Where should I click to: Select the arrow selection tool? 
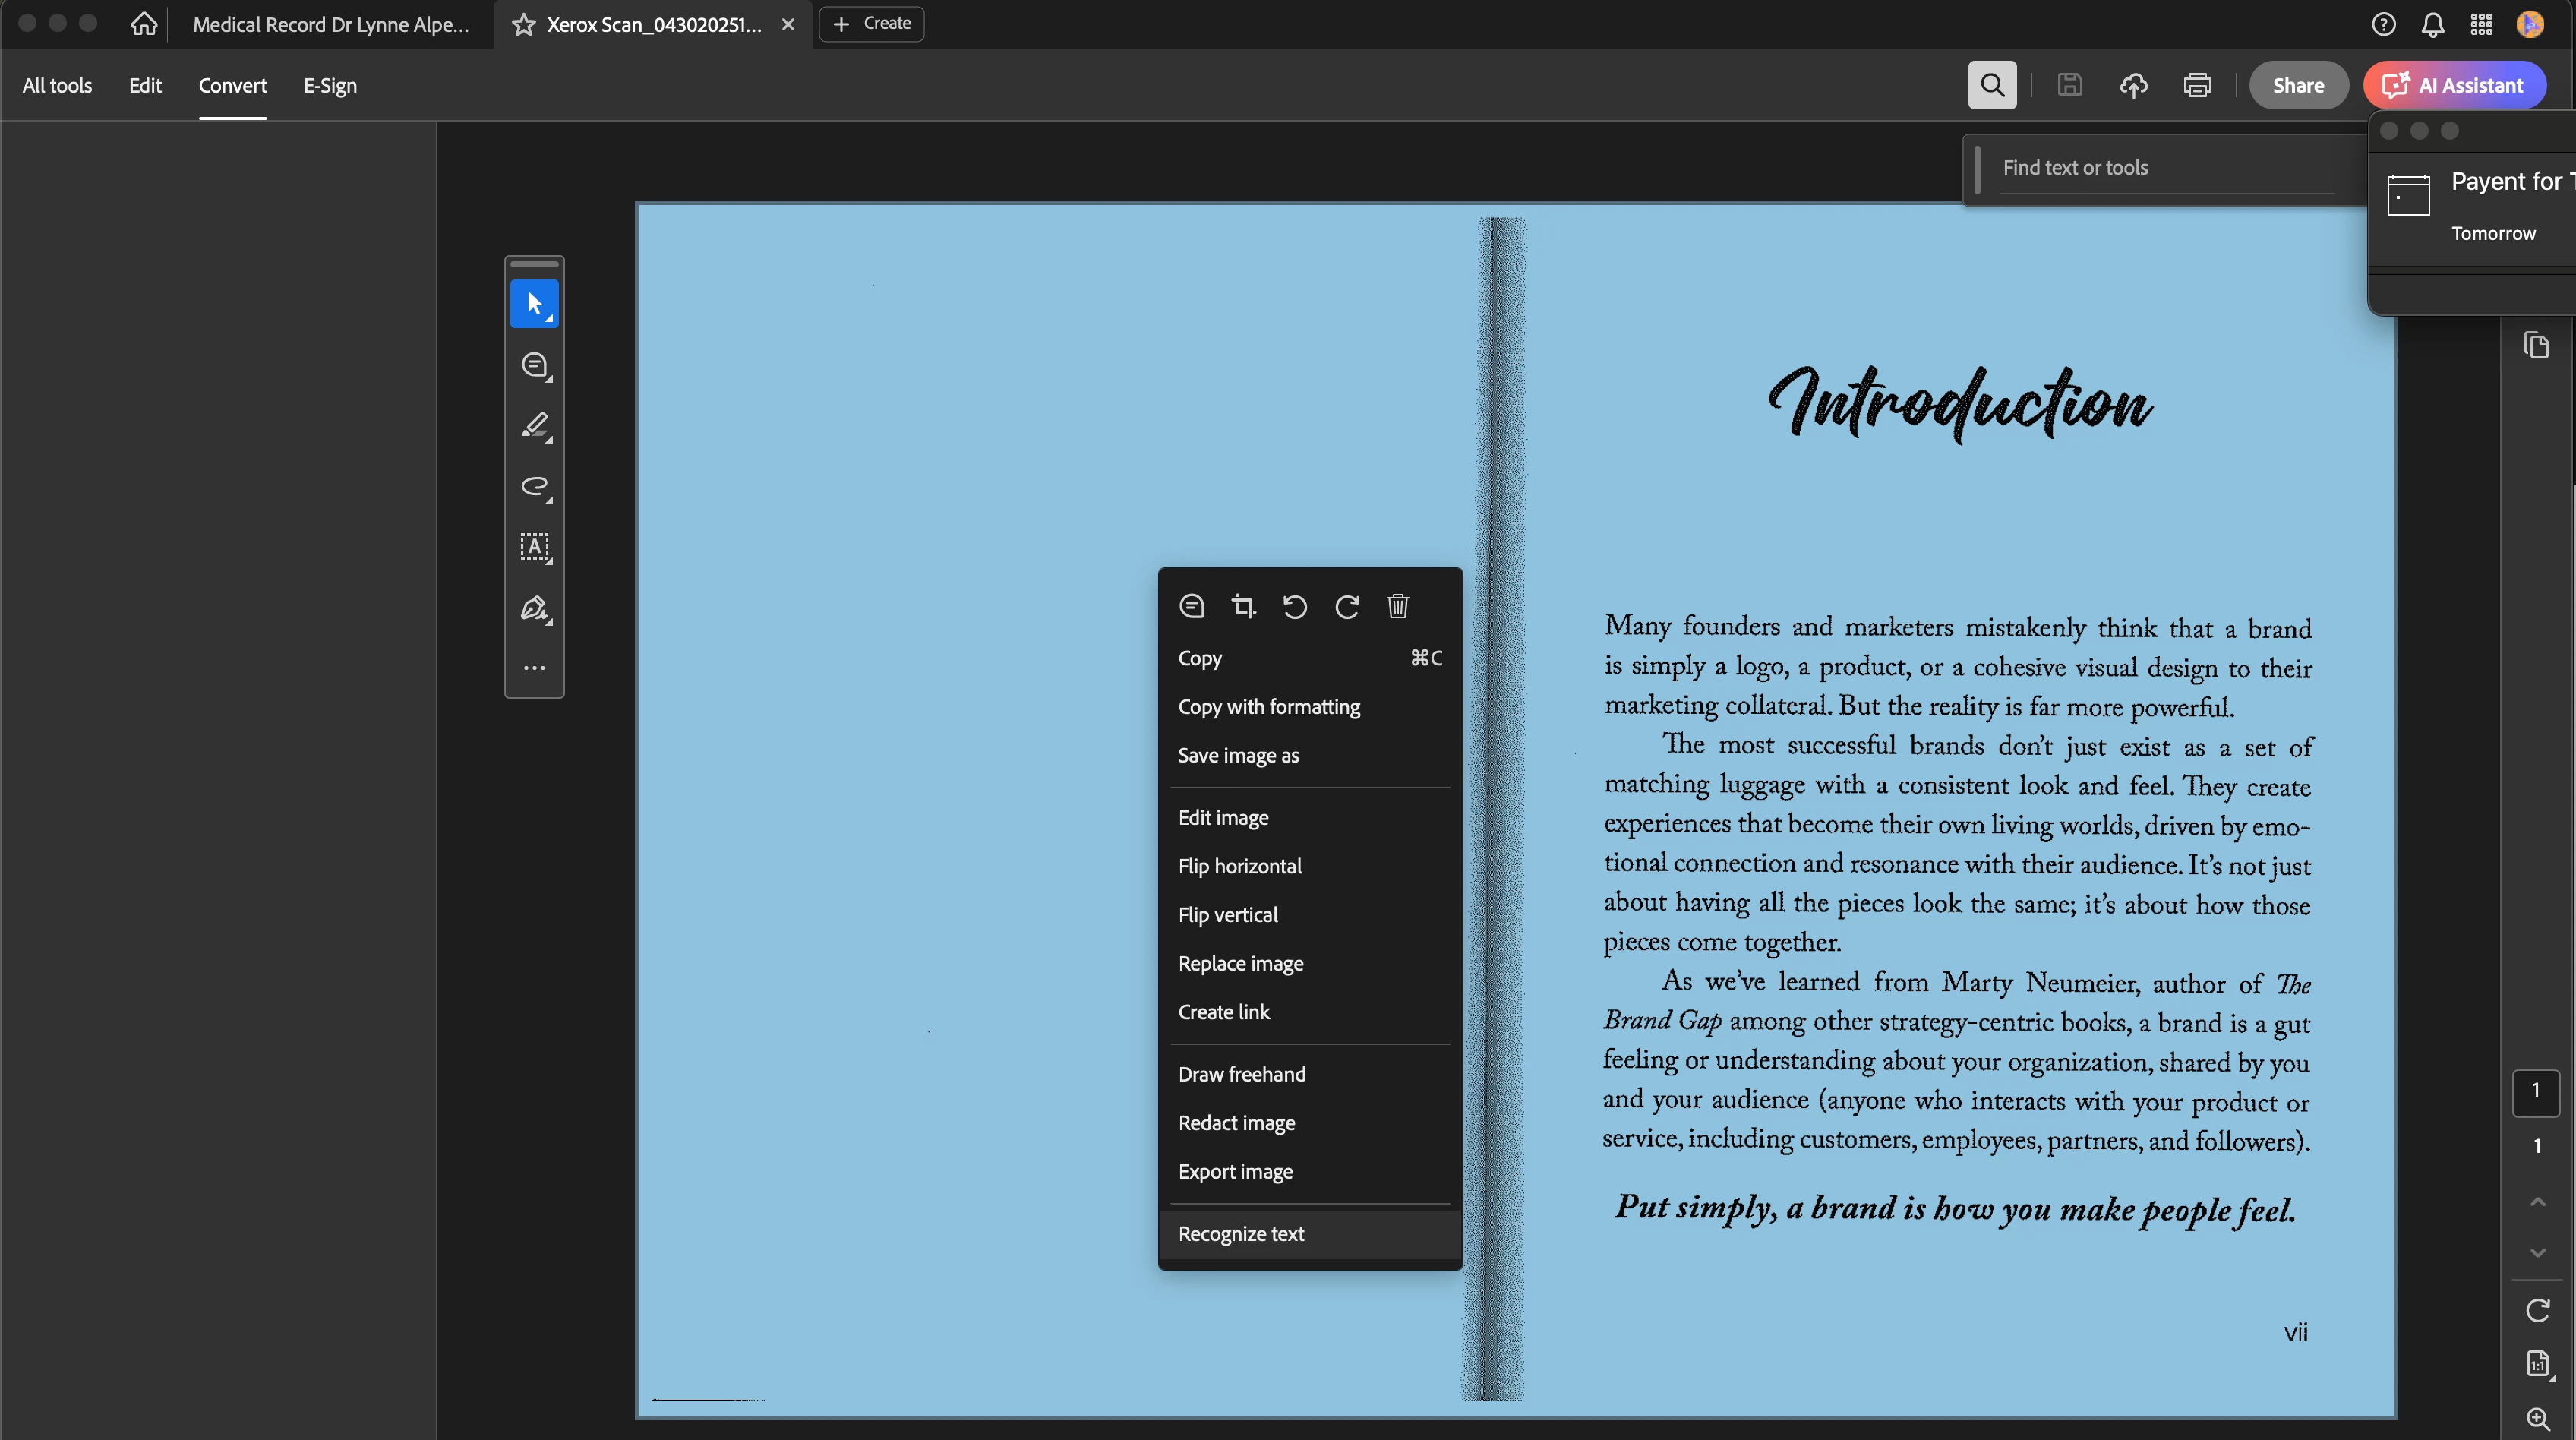point(534,304)
